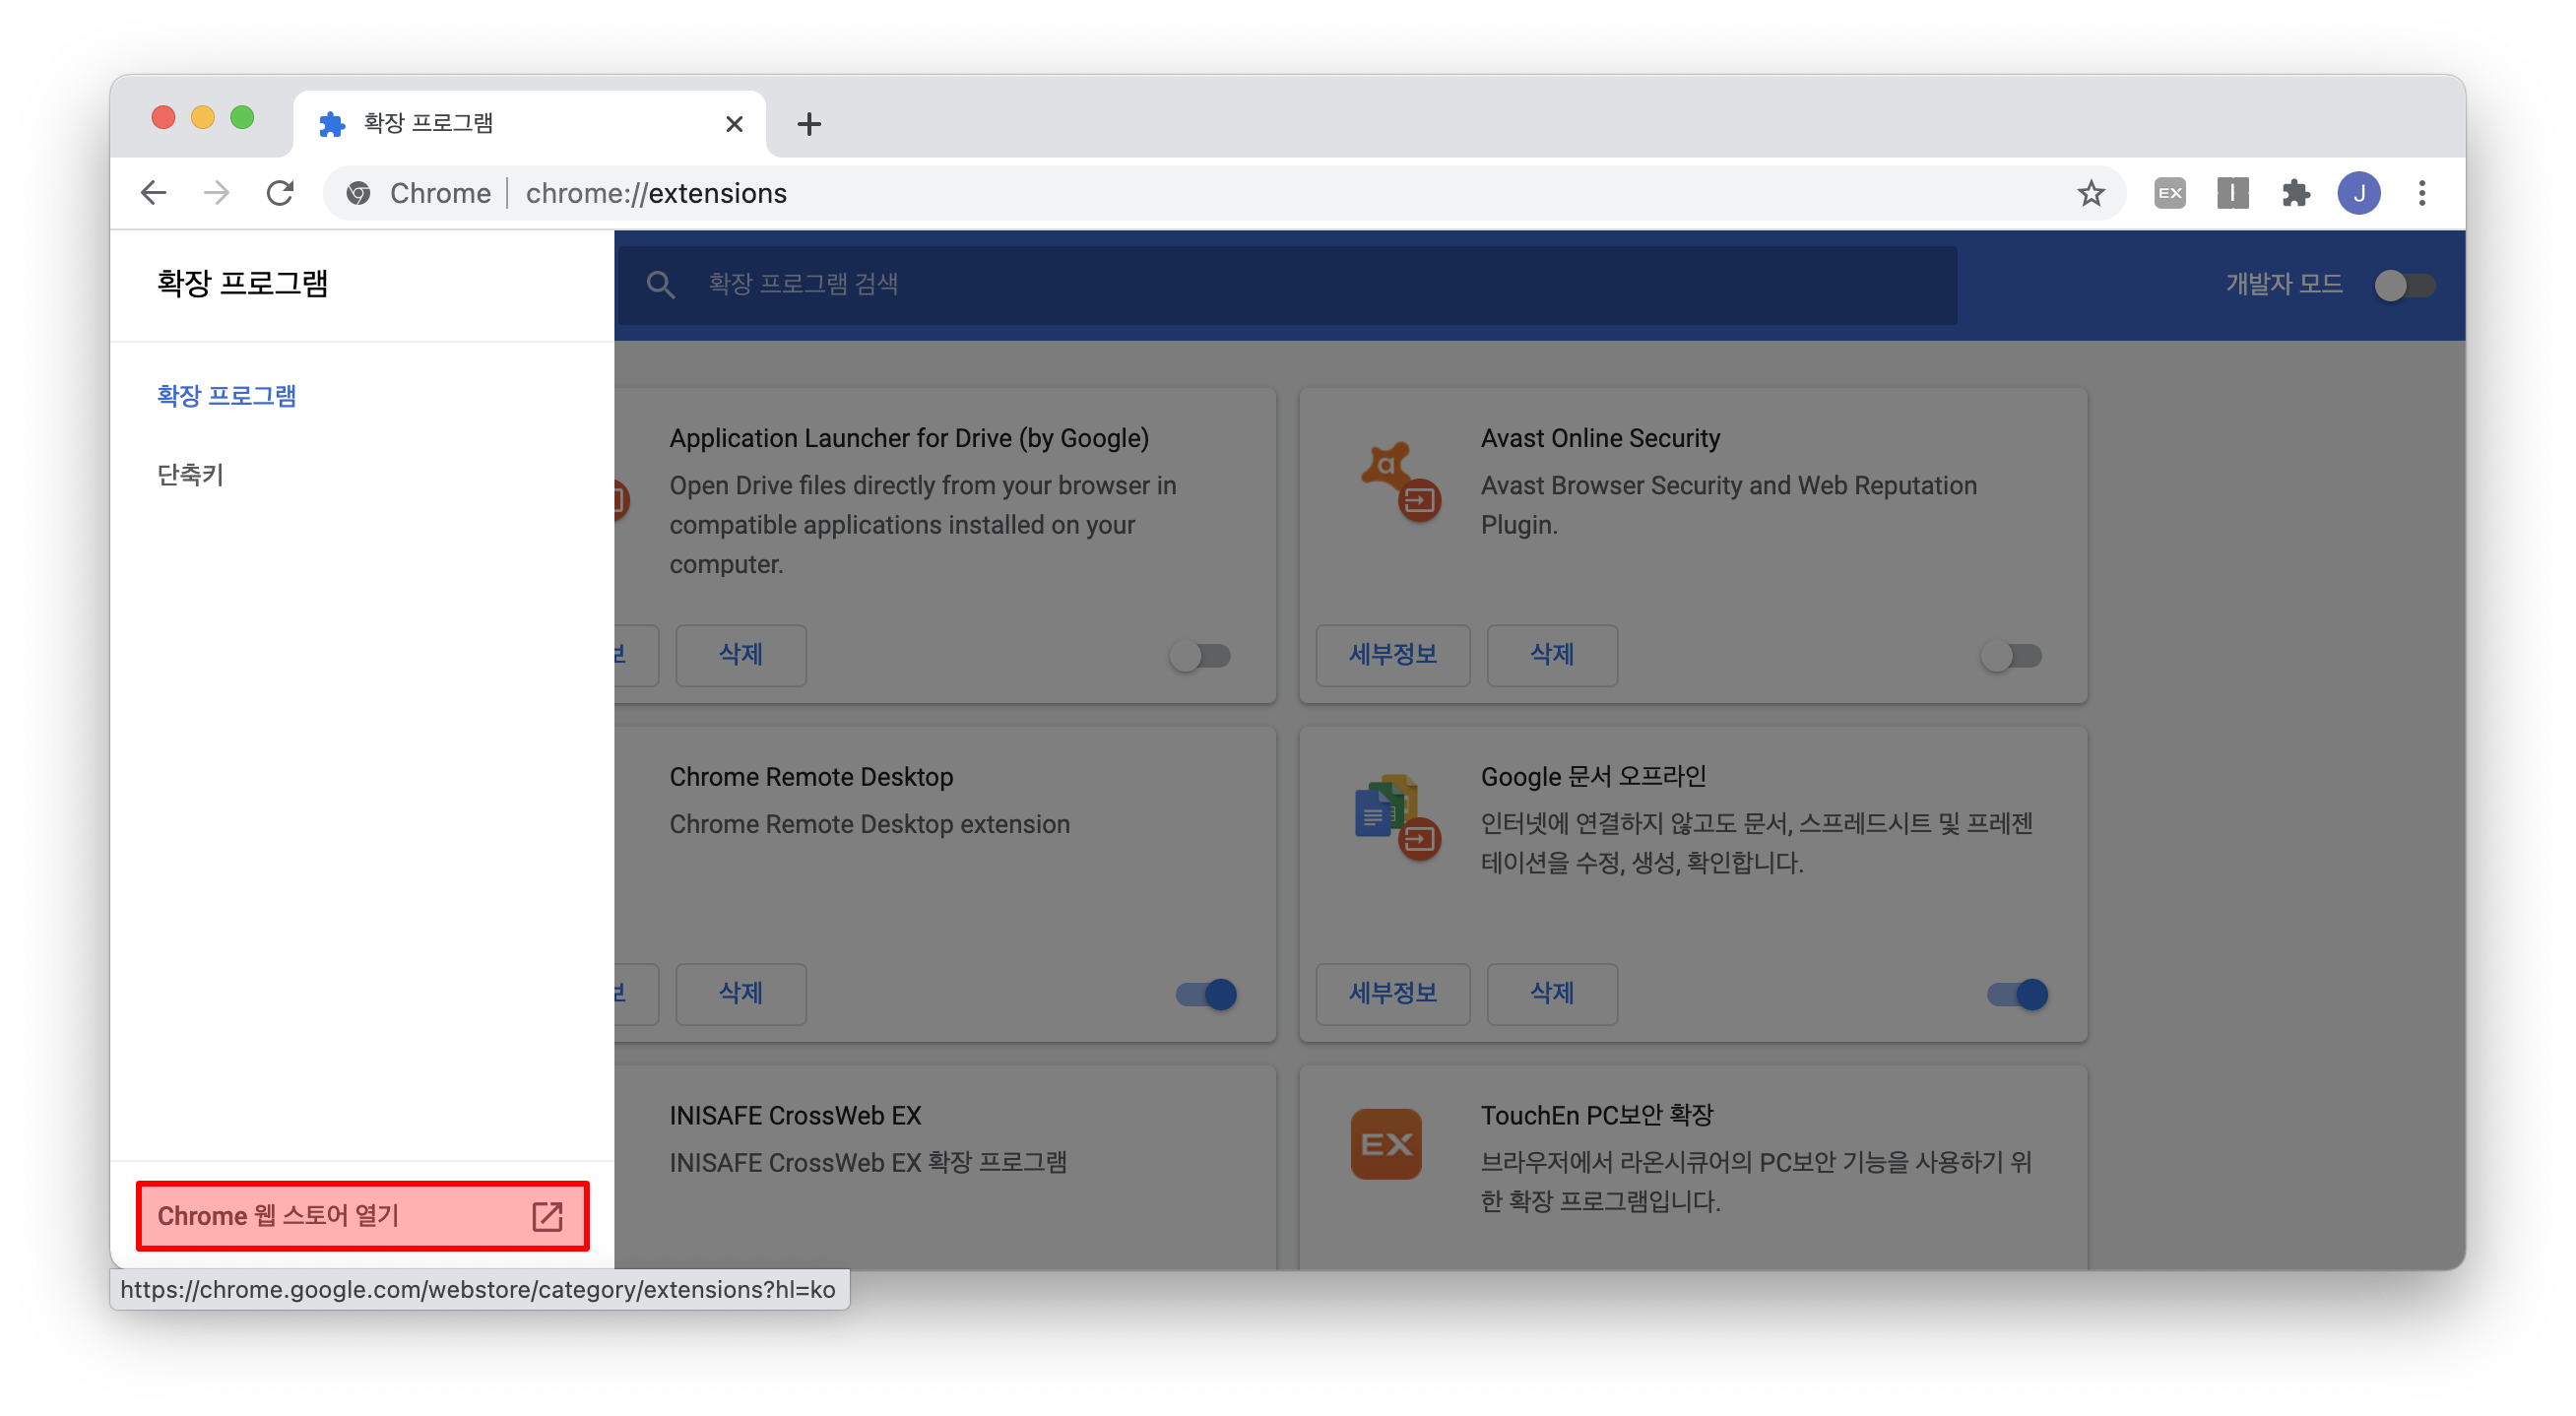The image size is (2576, 1416).
Task: Click the 개발자 모드 label
Action: click(x=2284, y=285)
